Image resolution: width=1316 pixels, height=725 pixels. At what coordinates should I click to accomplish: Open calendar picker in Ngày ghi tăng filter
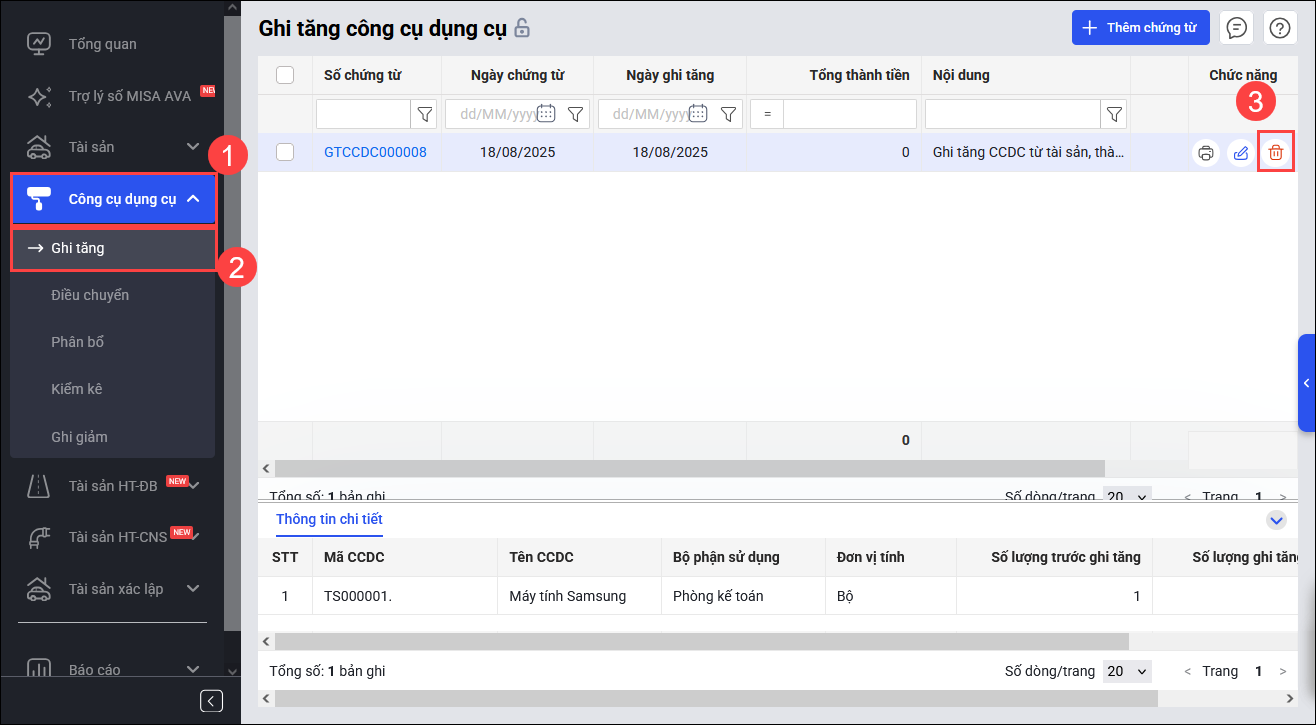click(x=699, y=114)
